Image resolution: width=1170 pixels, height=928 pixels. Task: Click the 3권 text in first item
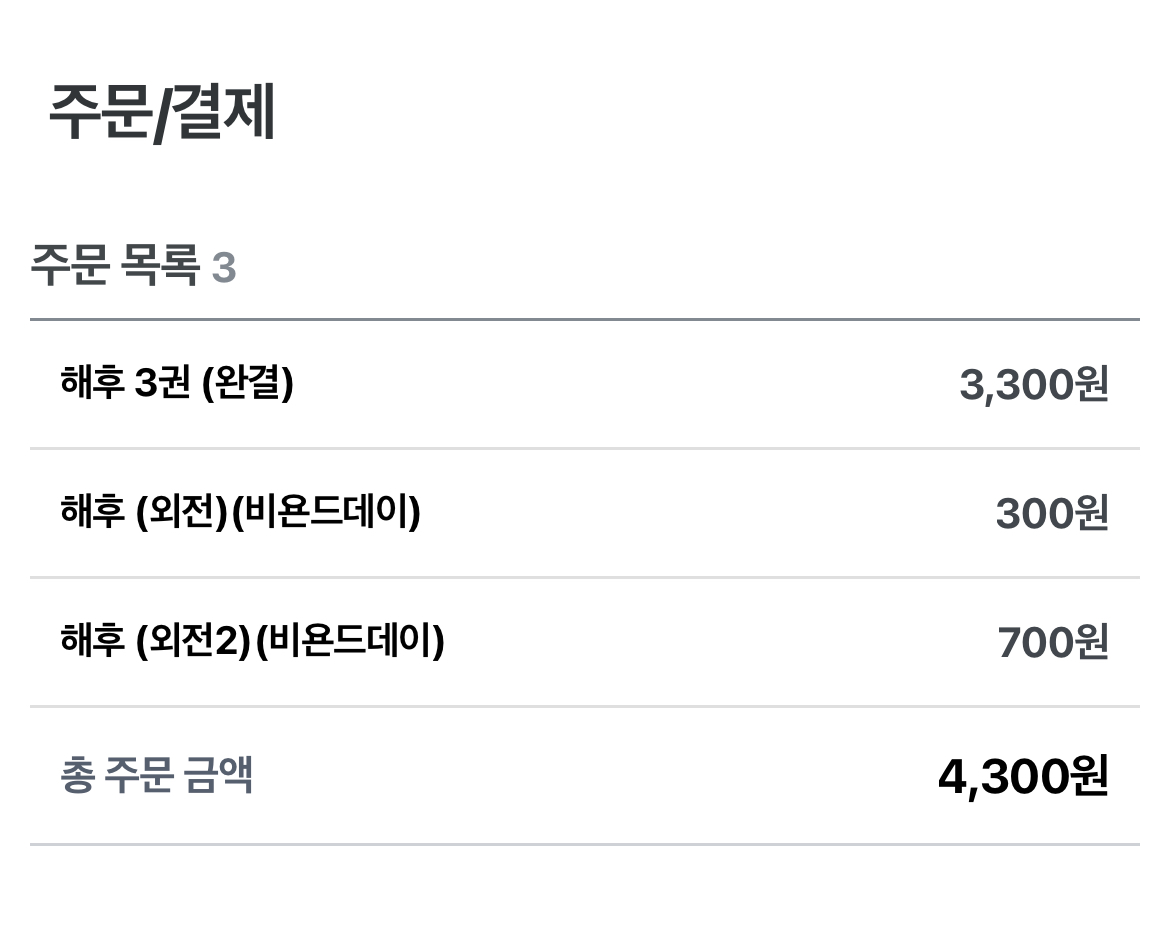[x=162, y=384]
